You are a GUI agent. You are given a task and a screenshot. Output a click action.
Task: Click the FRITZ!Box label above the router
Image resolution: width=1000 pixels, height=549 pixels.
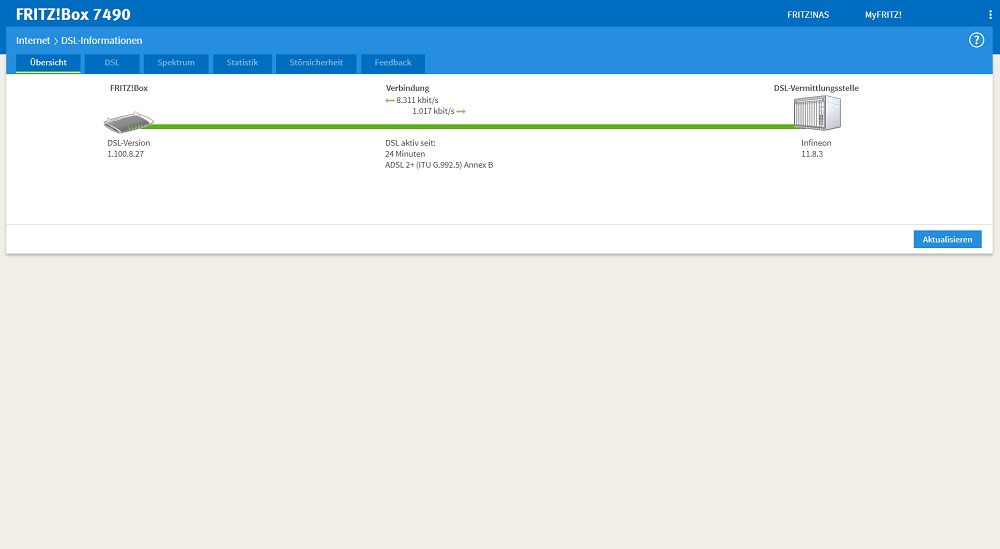coord(129,88)
